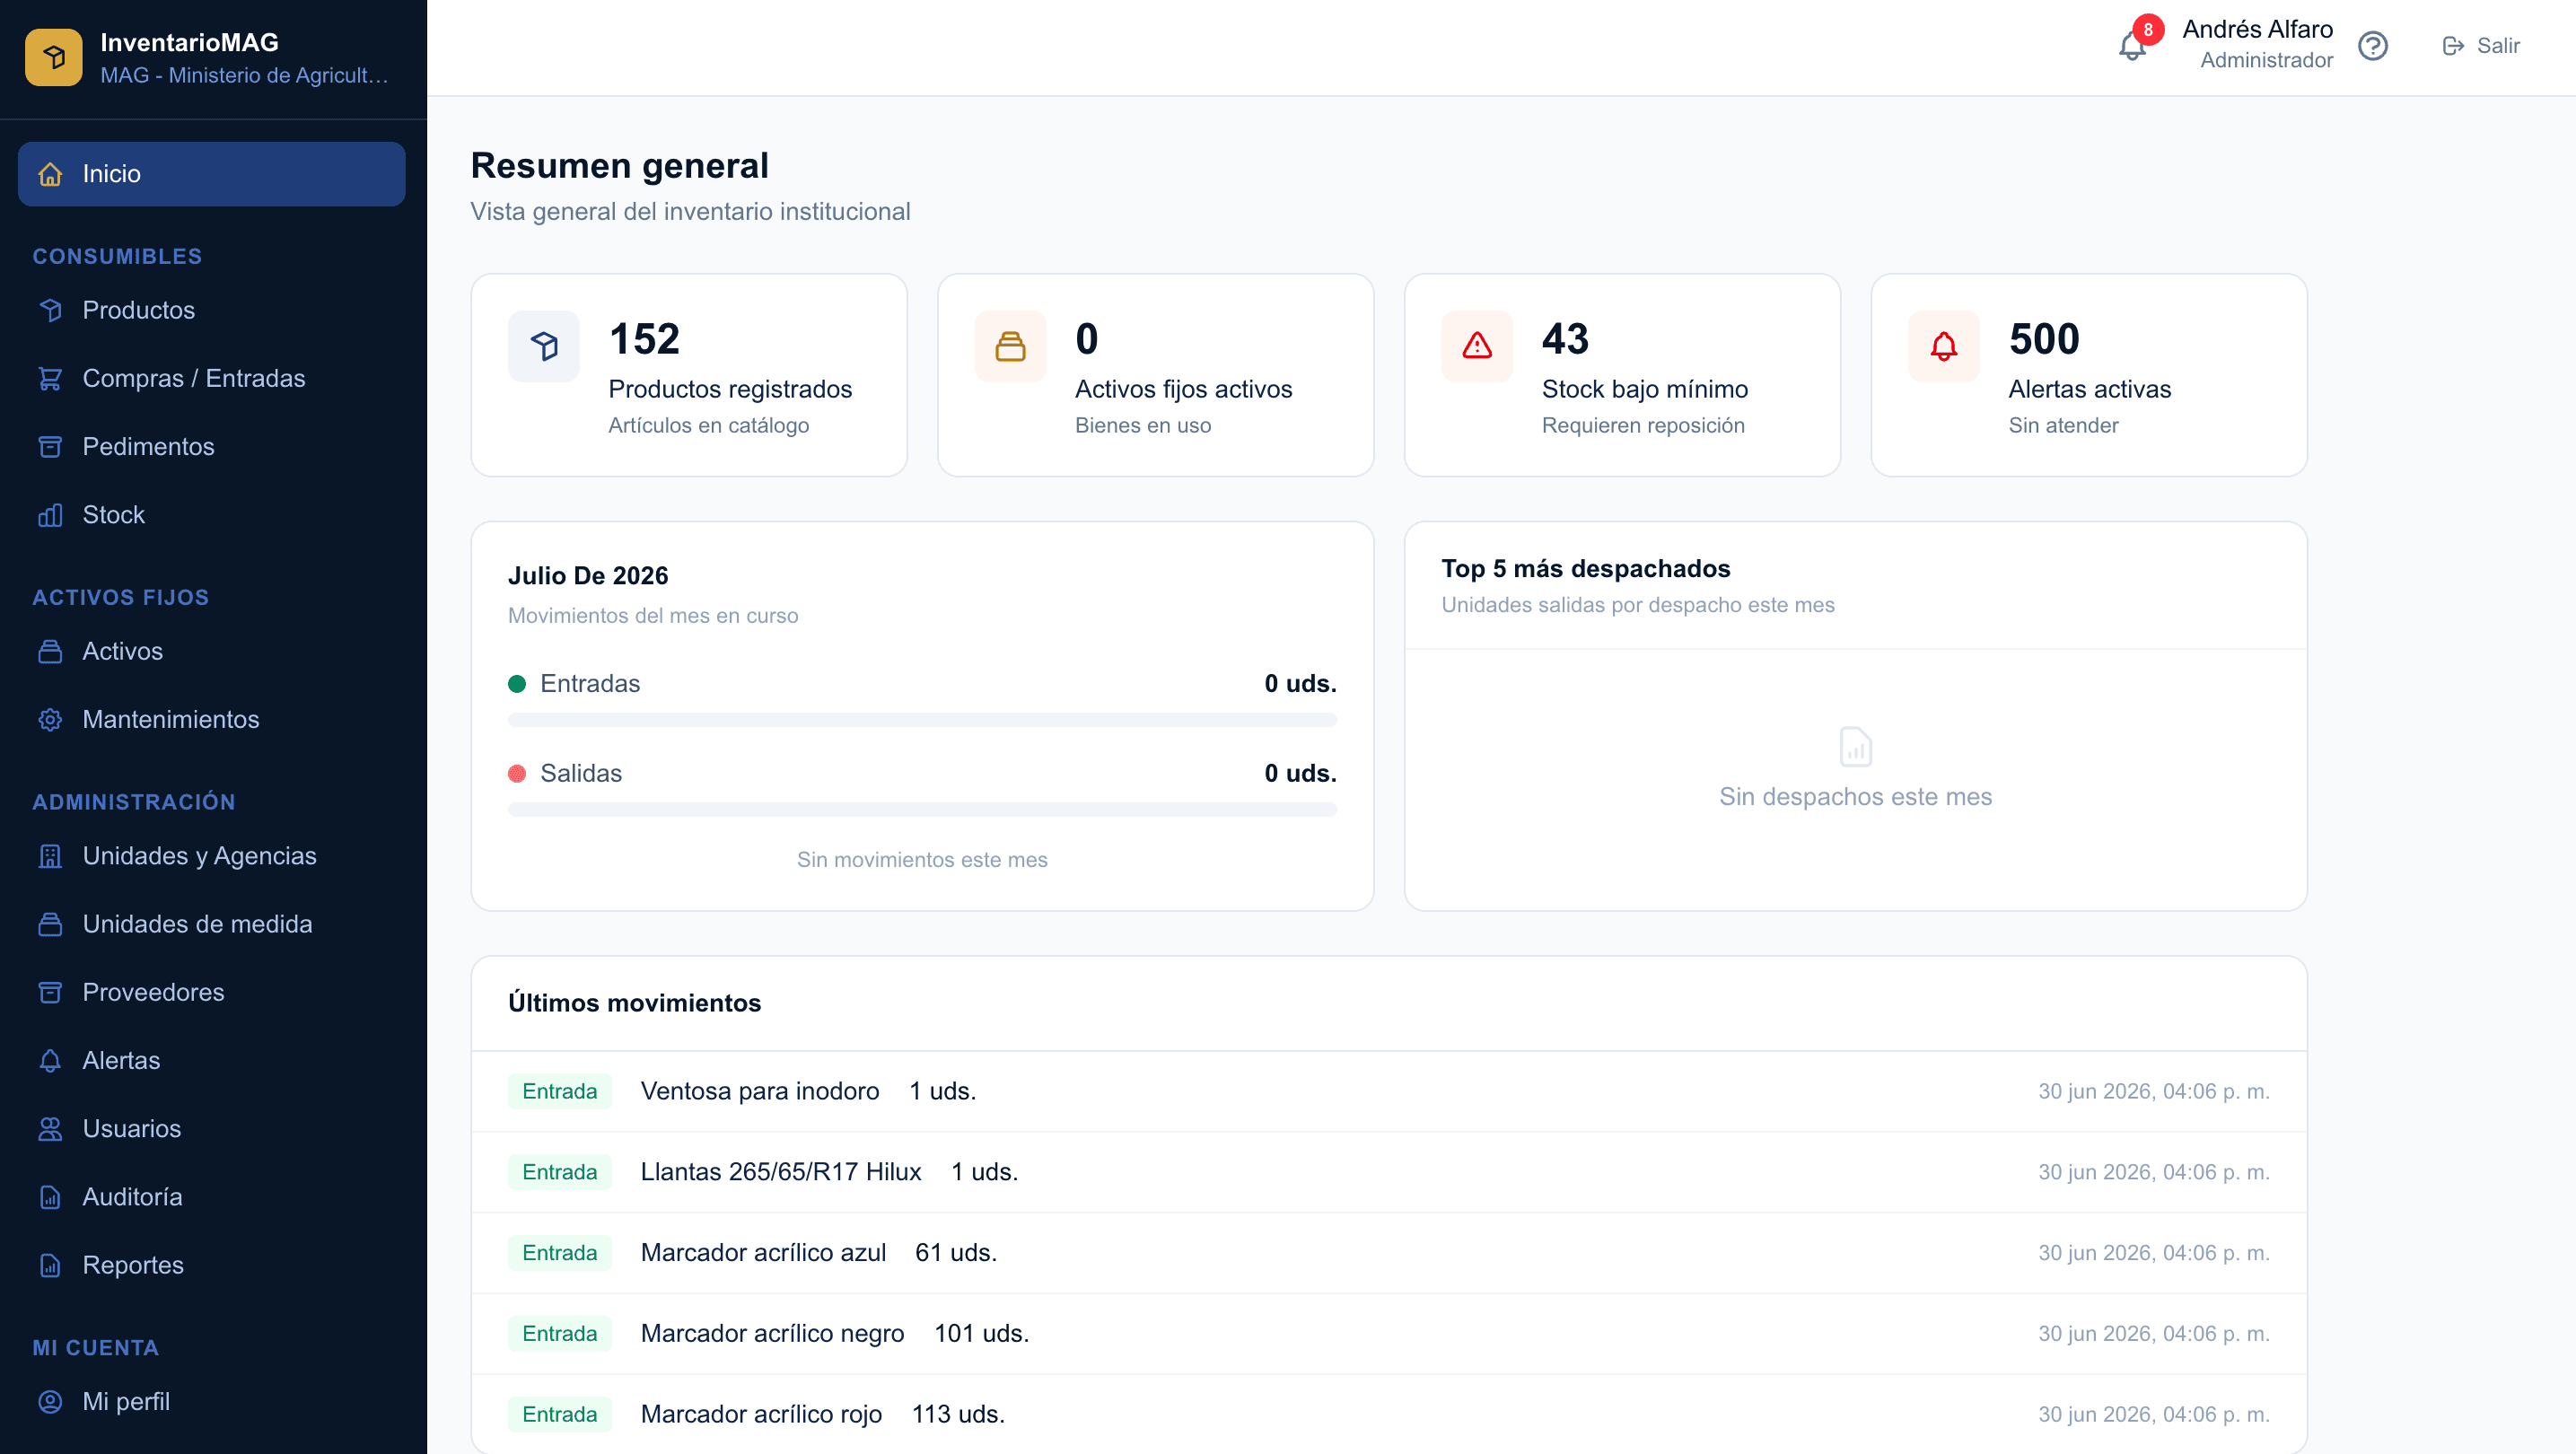The width and height of the screenshot is (2576, 1454).
Task: Open the notifications bell icon
Action: pos(2131,47)
